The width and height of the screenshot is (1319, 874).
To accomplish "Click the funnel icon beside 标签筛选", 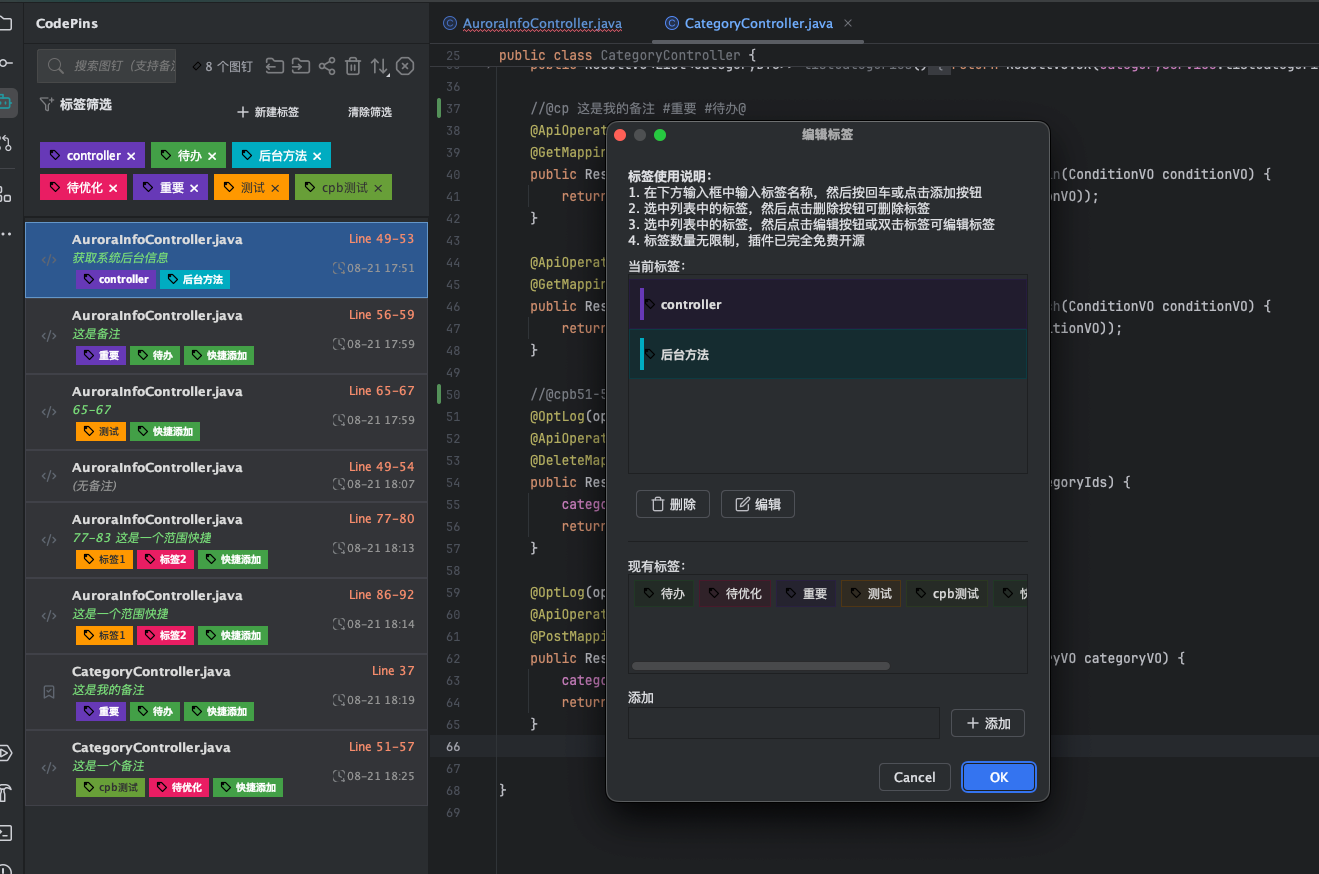I will coord(46,104).
